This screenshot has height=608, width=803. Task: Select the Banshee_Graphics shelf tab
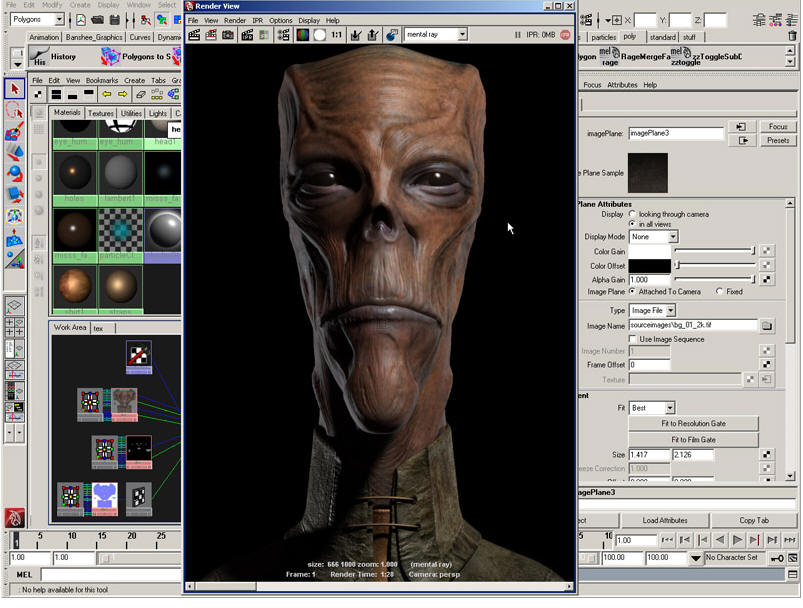(94, 37)
